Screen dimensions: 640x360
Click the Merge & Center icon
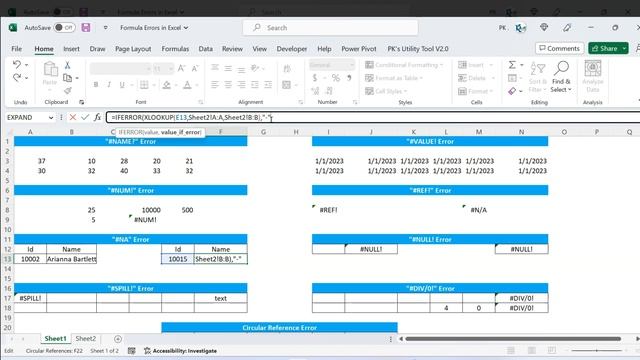pos(287,84)
